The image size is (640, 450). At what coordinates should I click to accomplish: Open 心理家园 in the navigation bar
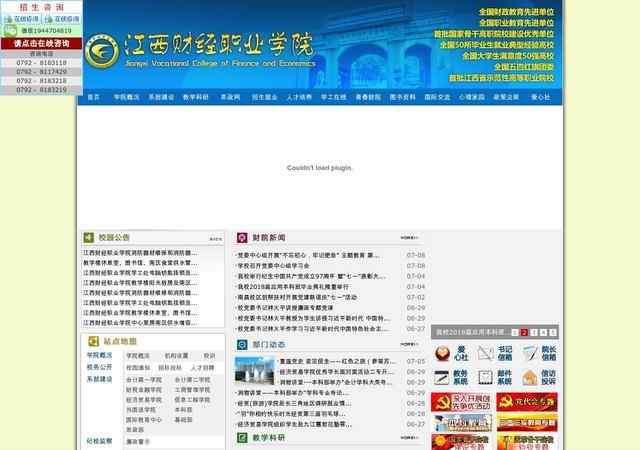click(472, 97)
